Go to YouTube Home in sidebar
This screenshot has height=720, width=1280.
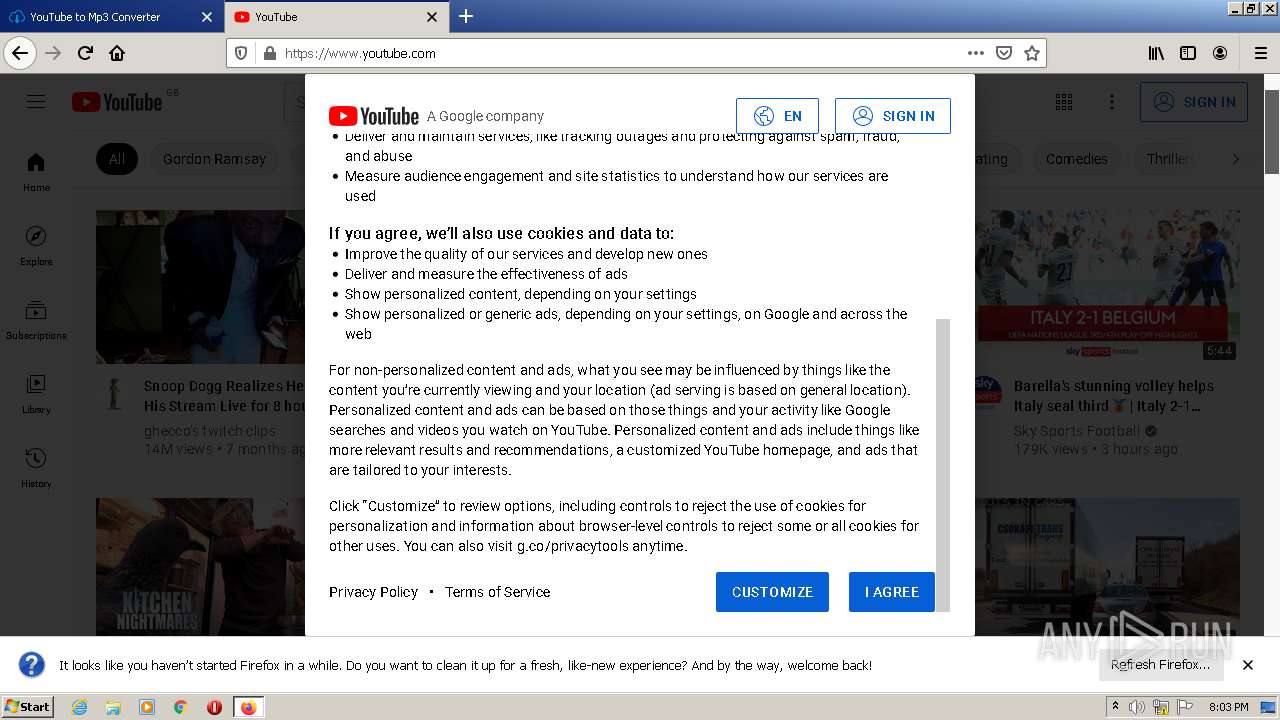[36, 172]
